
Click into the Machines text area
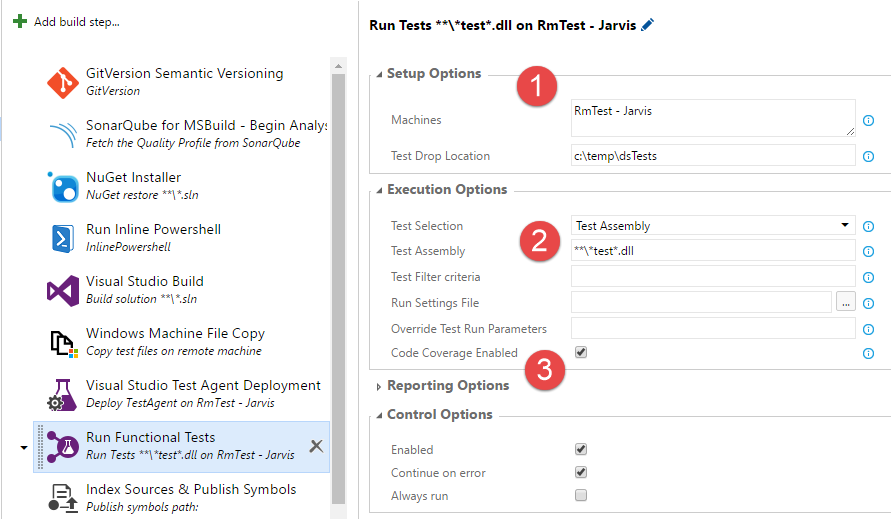[x=713, y=118]
